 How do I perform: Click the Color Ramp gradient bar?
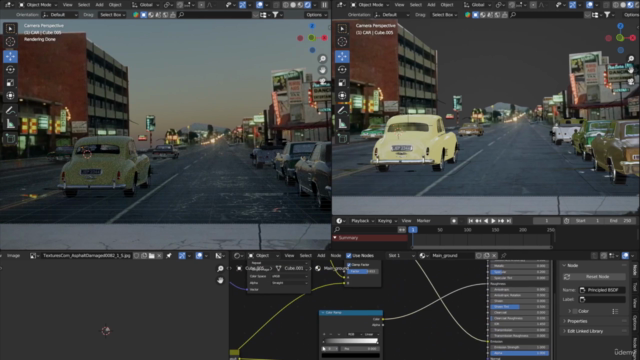[351, 342]
